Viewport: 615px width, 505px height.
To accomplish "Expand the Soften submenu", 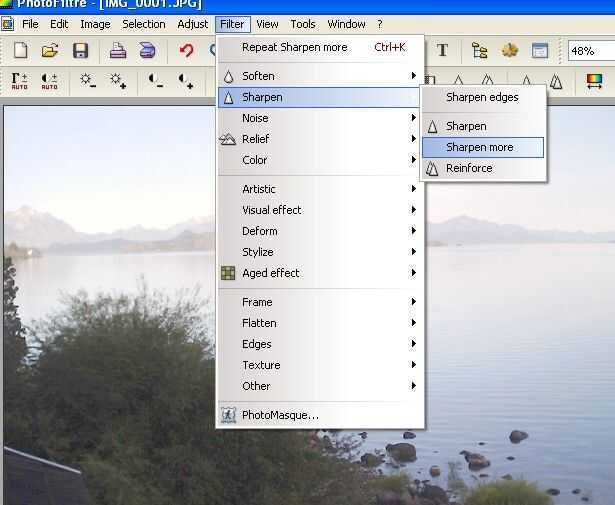I will tap(320, 76).
